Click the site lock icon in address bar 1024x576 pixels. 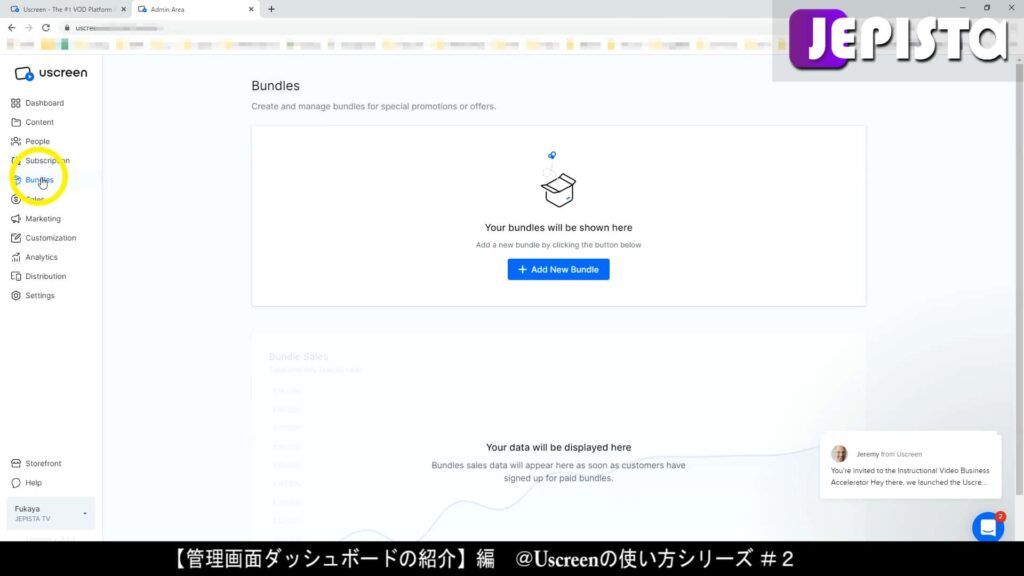tap(67, 27)
